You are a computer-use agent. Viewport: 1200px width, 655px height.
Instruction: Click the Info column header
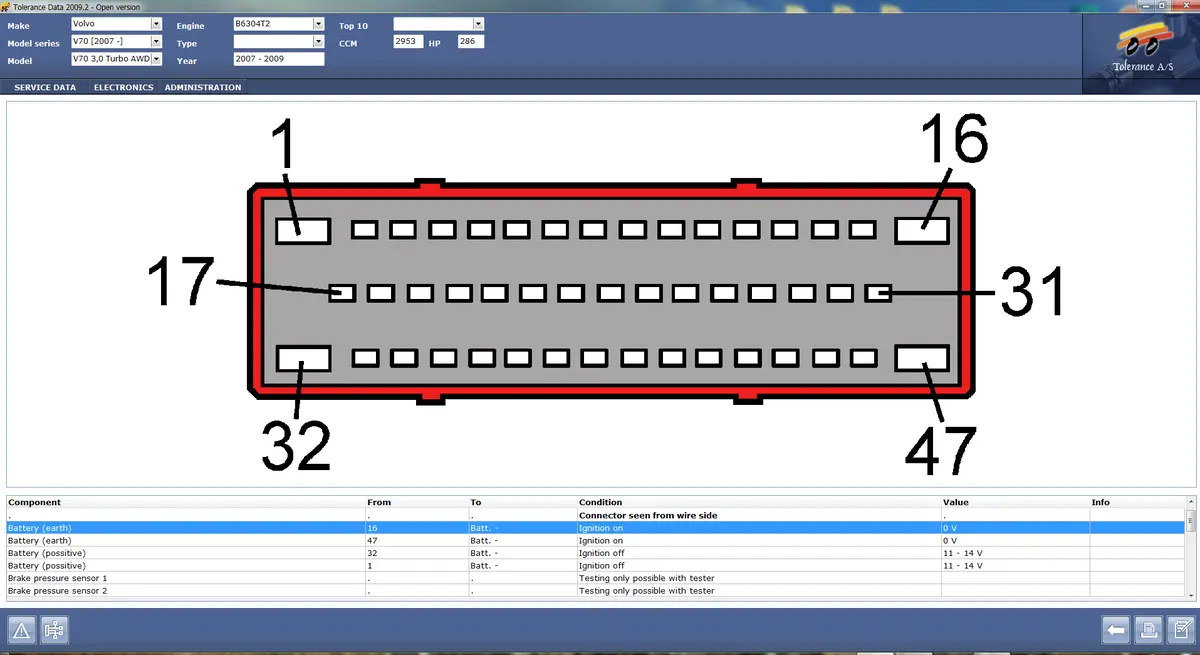tap(1137, 502)
